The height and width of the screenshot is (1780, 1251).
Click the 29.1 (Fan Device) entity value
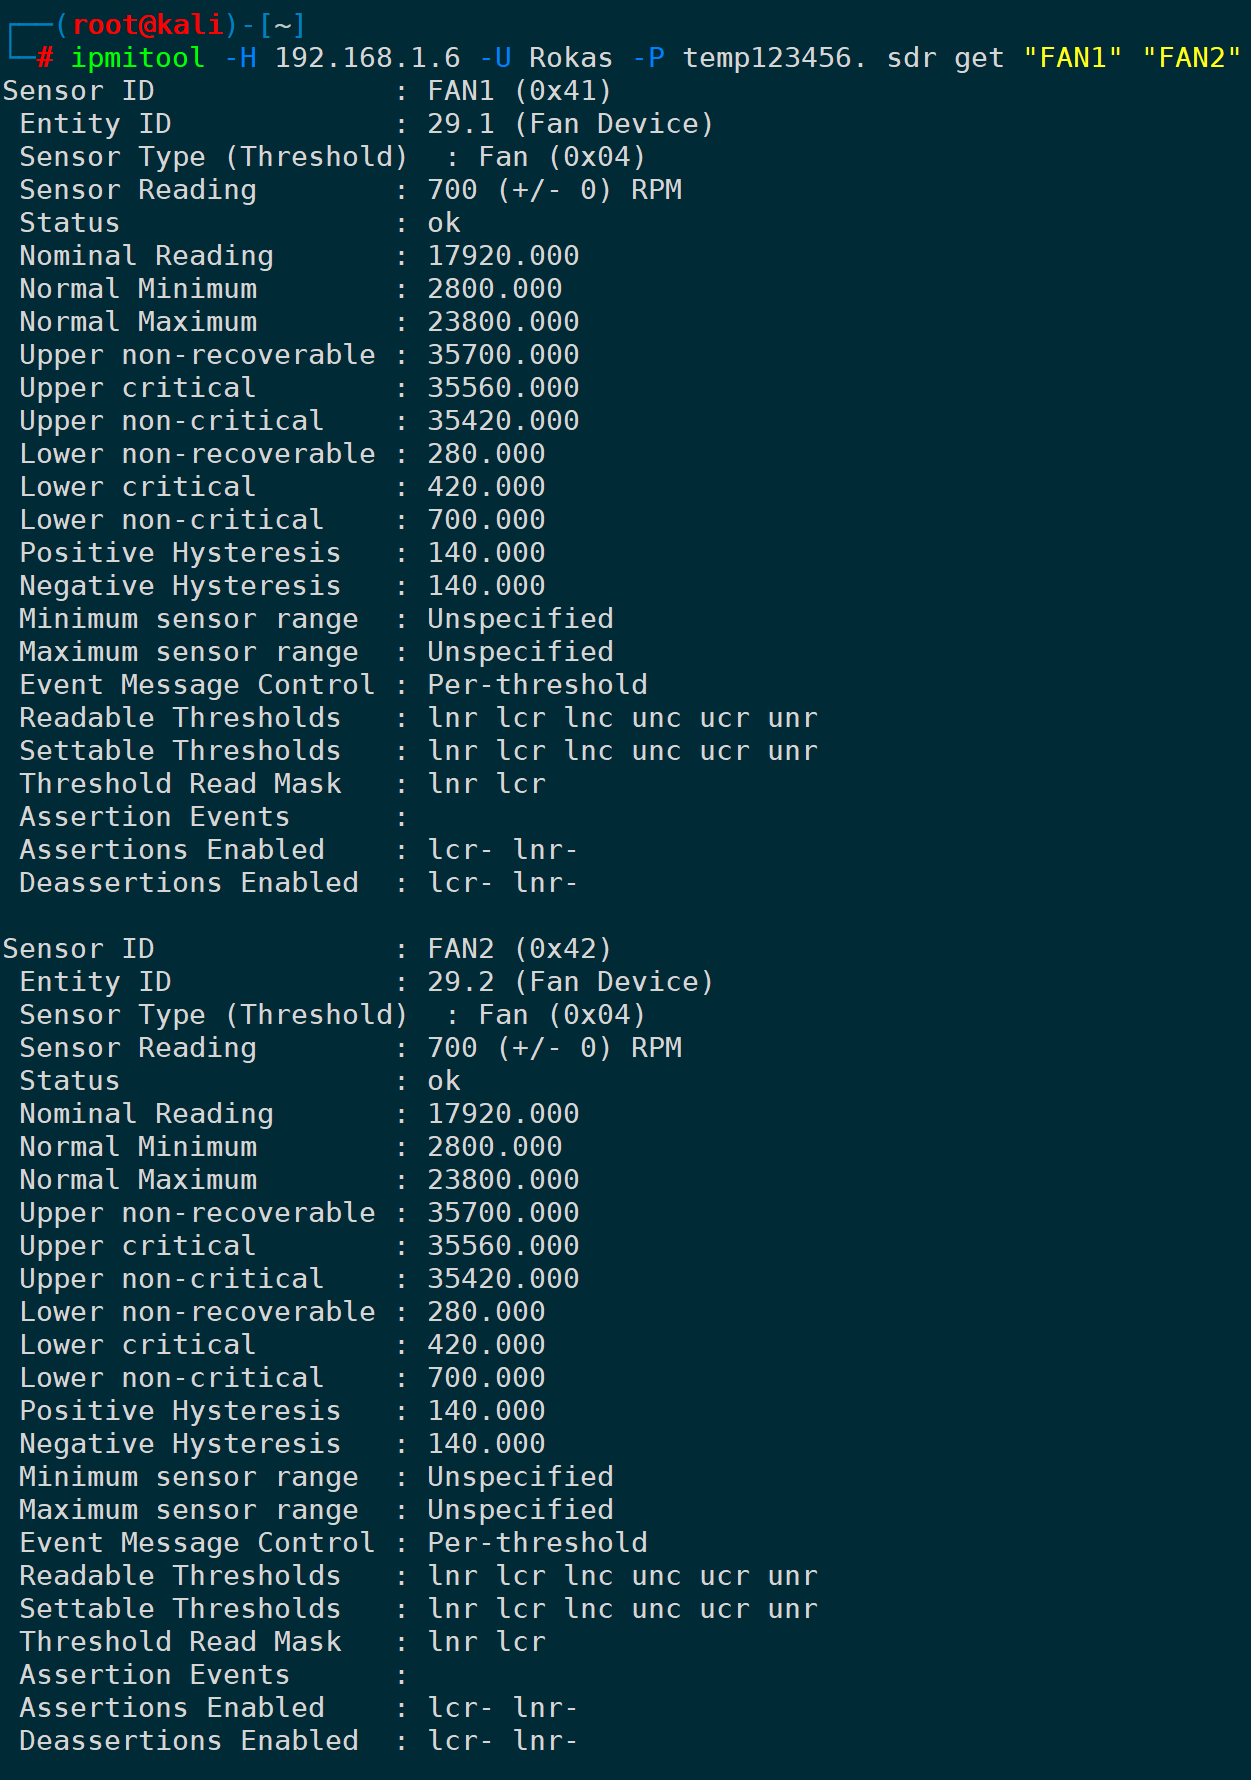click(x=570, y=124)
